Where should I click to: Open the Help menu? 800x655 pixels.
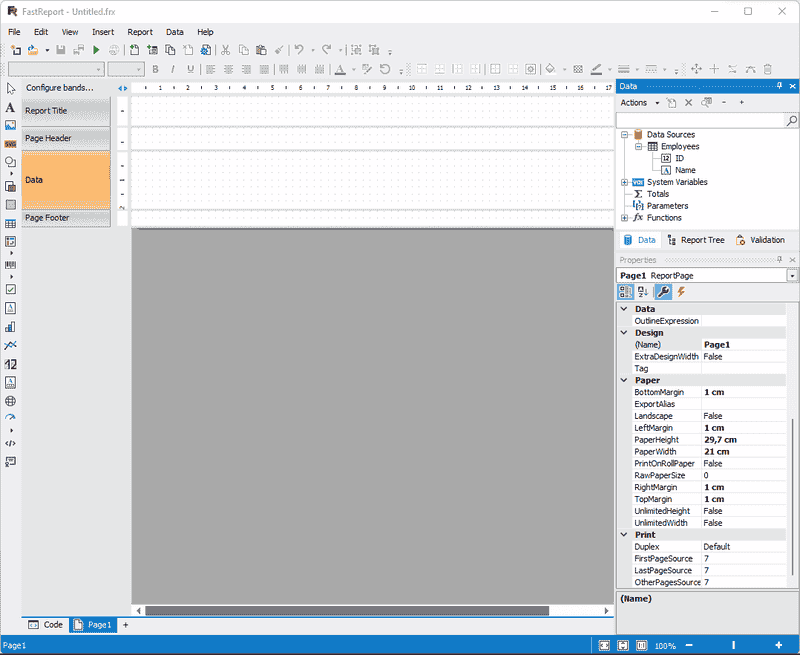pyautogui.click(x=205, y=32)
